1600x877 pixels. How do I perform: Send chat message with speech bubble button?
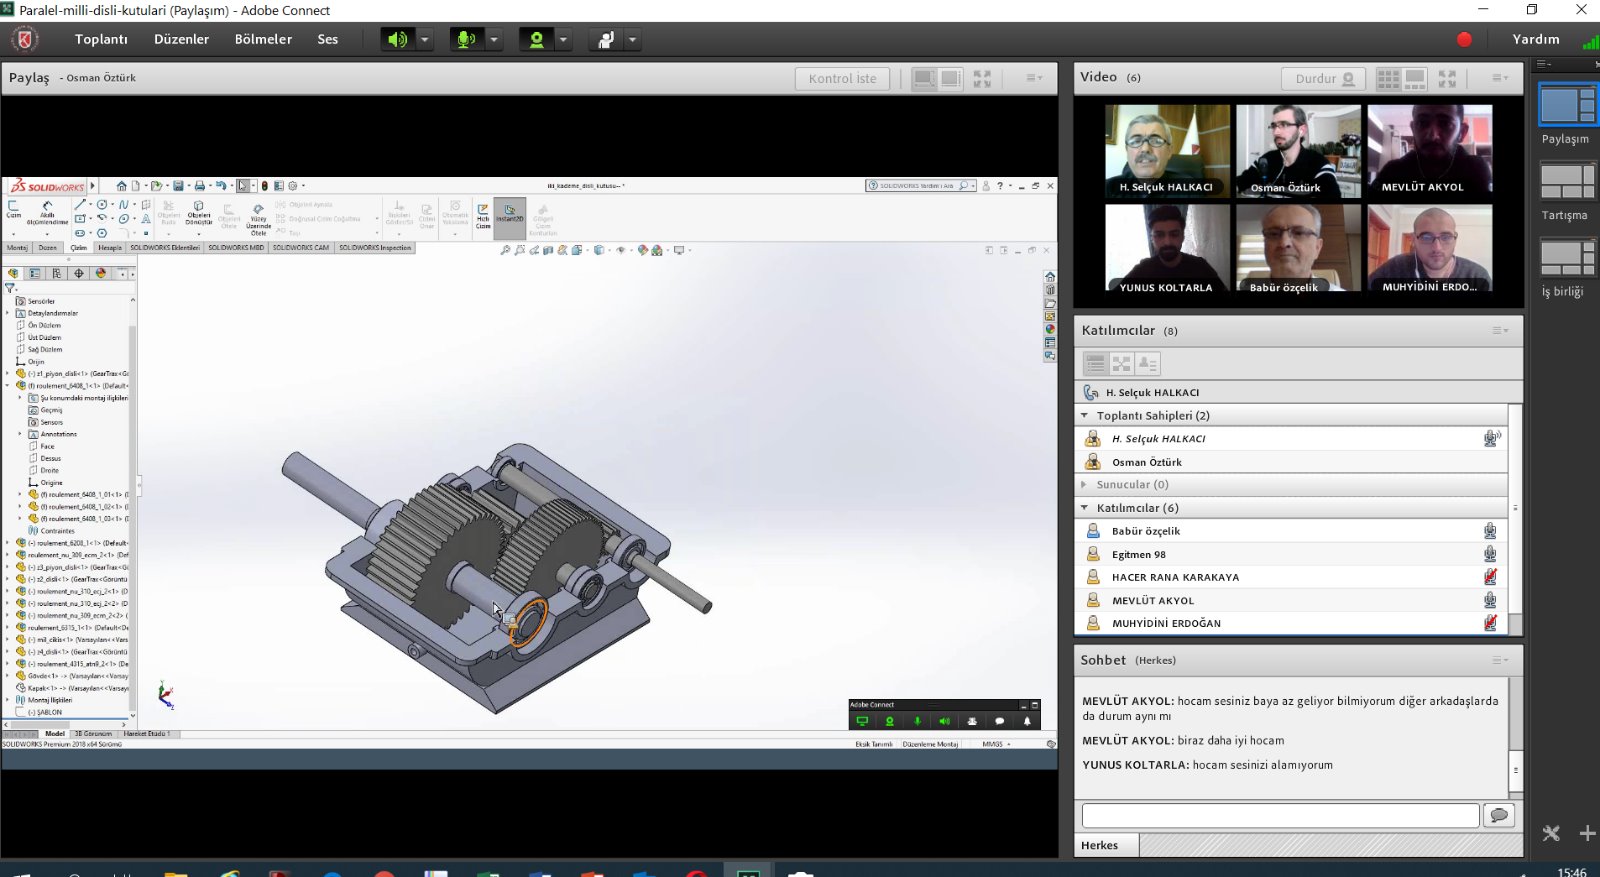(1498, 815)
